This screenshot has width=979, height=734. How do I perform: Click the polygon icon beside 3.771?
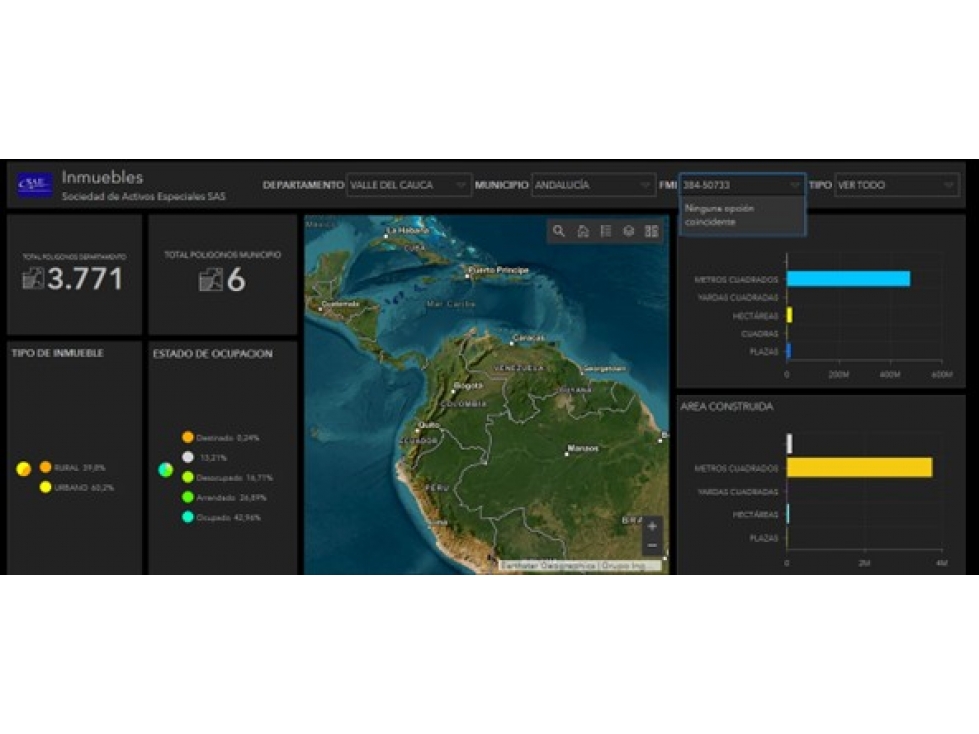pyautogui.click(x=33, y=278)
